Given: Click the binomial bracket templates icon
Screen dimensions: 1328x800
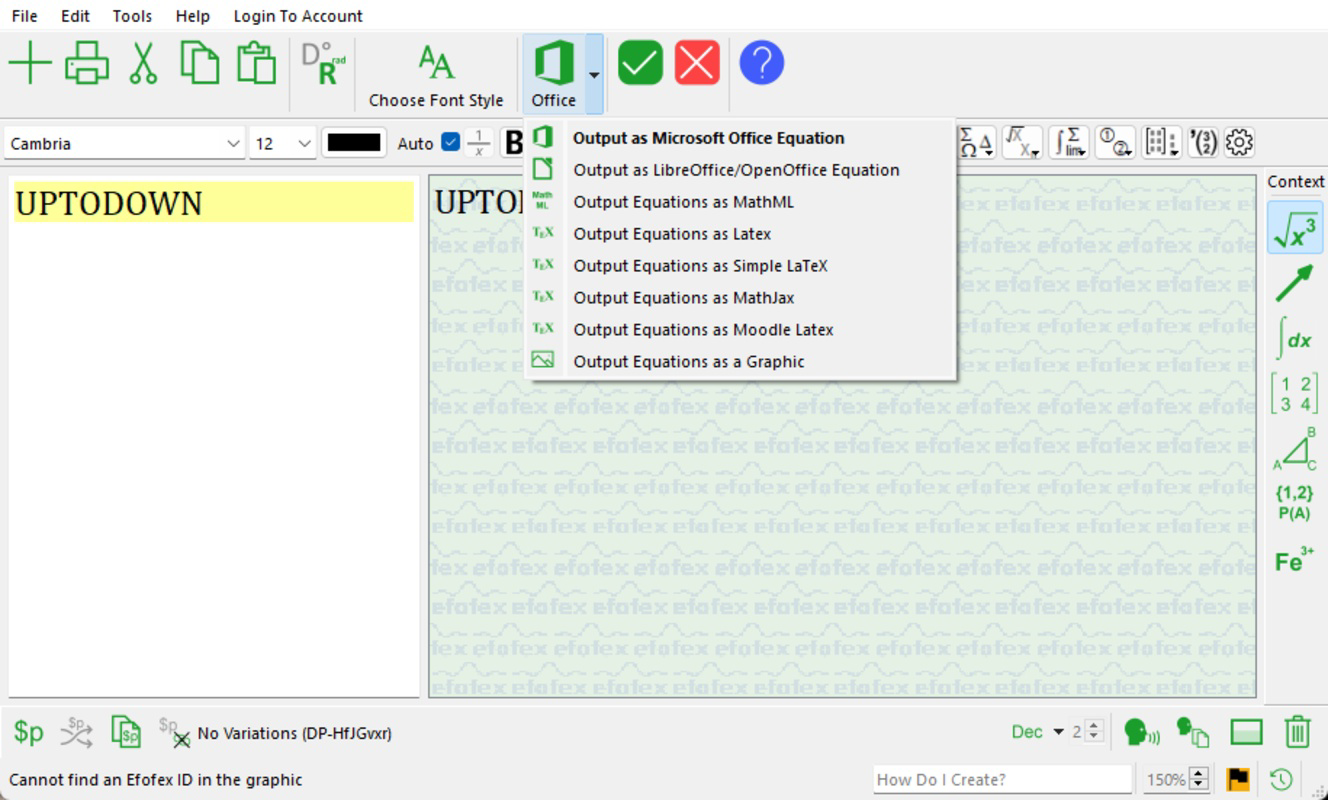Looking at the screenshot, I should 1202,143.
